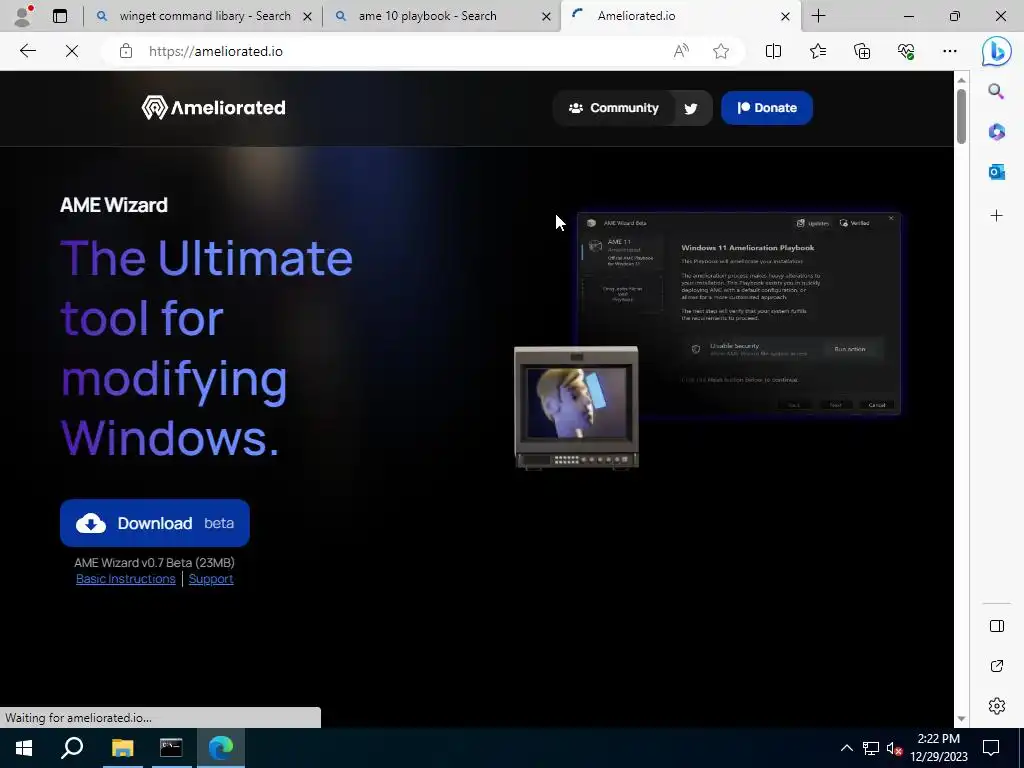This screenshot has width=1024, height=768.
Task: Close the winget command libary tab
Action: pyautogui.click(x=307, y=16)
